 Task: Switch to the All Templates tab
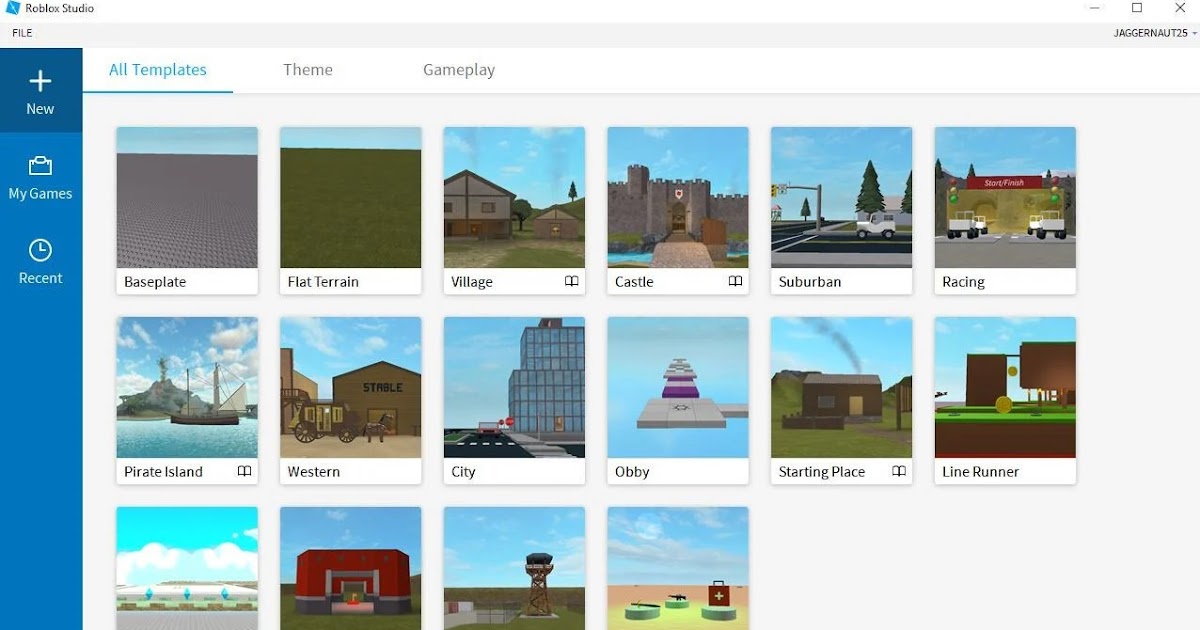[158, 70]
